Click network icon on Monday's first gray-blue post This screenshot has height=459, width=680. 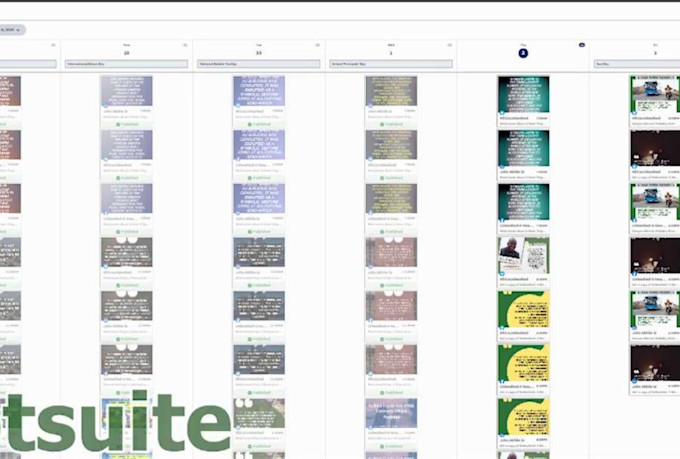(105, 105)
